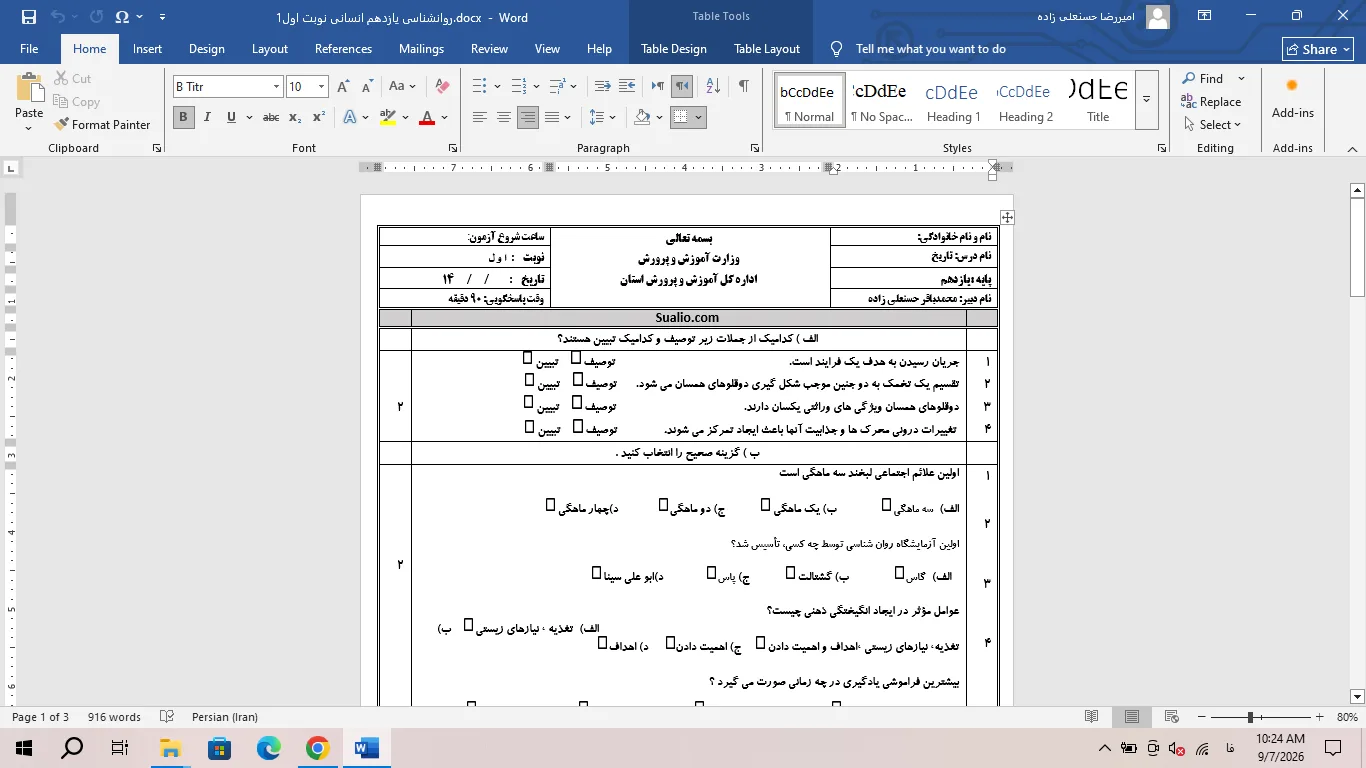Viewport: 1366px width, 768px height.
Task: Click the Save icon in title bar
Action: pyautogui.click(x=28, y=17)
